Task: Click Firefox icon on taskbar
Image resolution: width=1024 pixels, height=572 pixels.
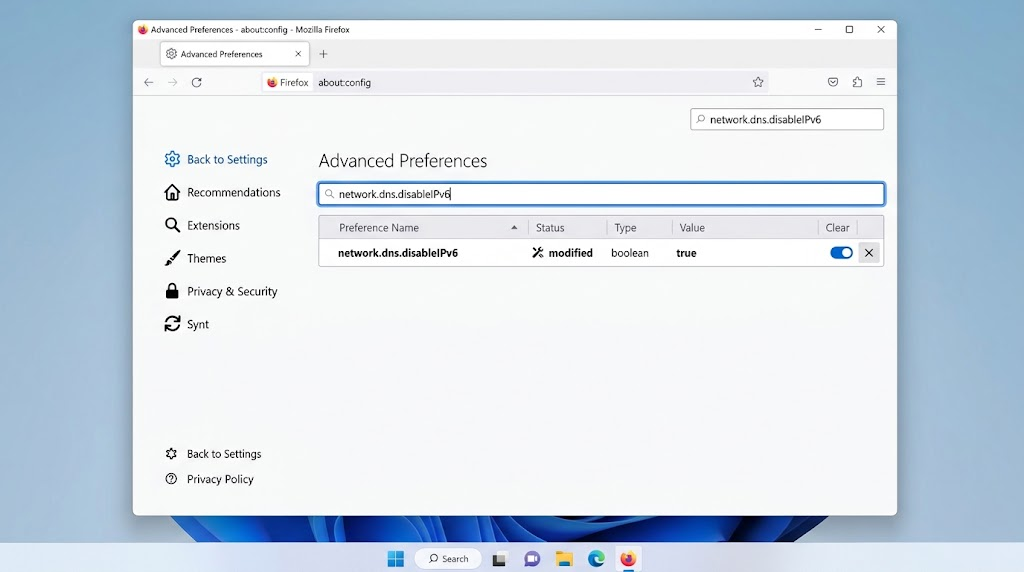Action: coord(628,559)
